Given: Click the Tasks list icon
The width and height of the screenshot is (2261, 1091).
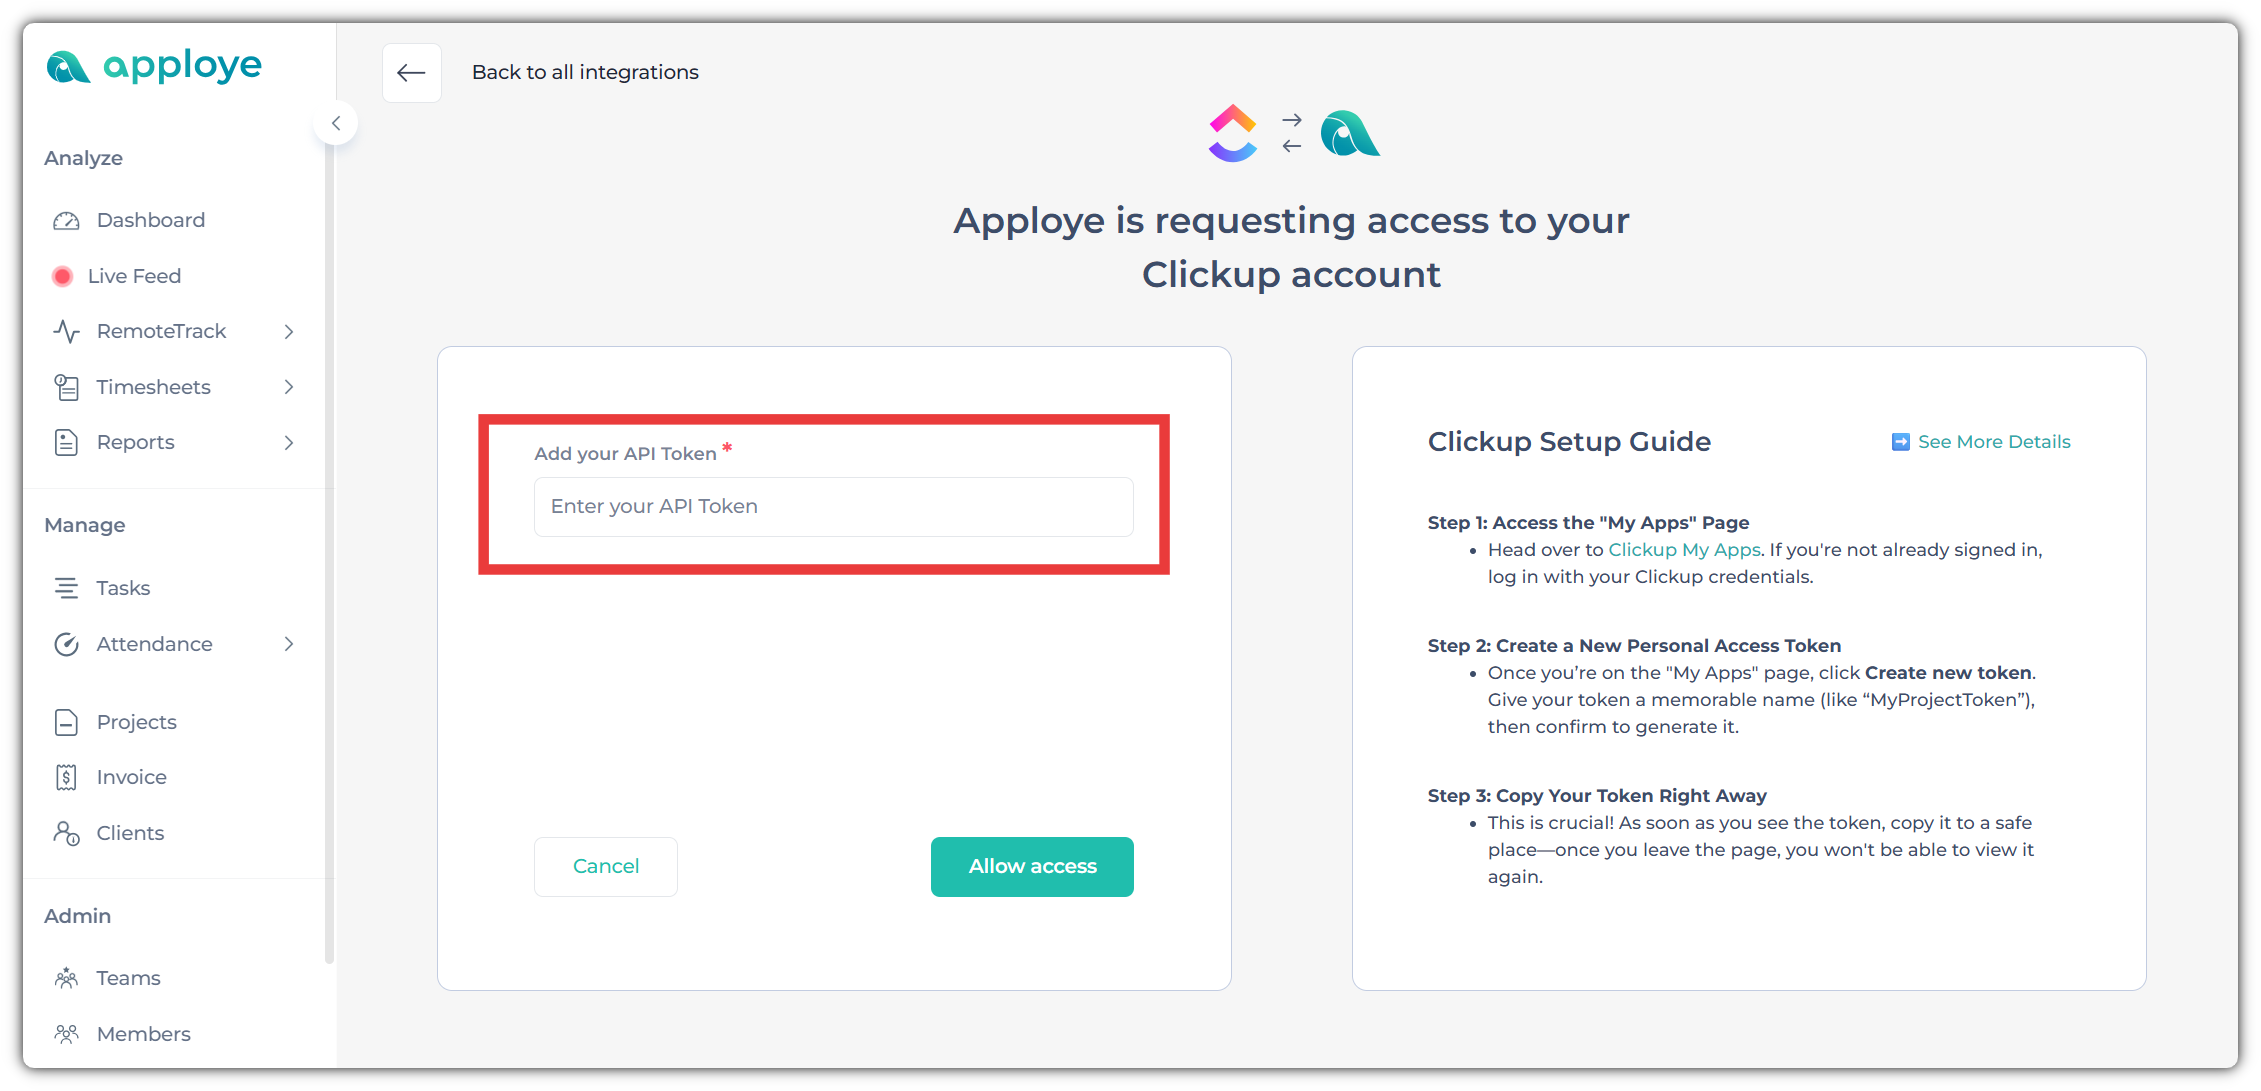Looking at the screenshot, I should [x=66, y=588].
